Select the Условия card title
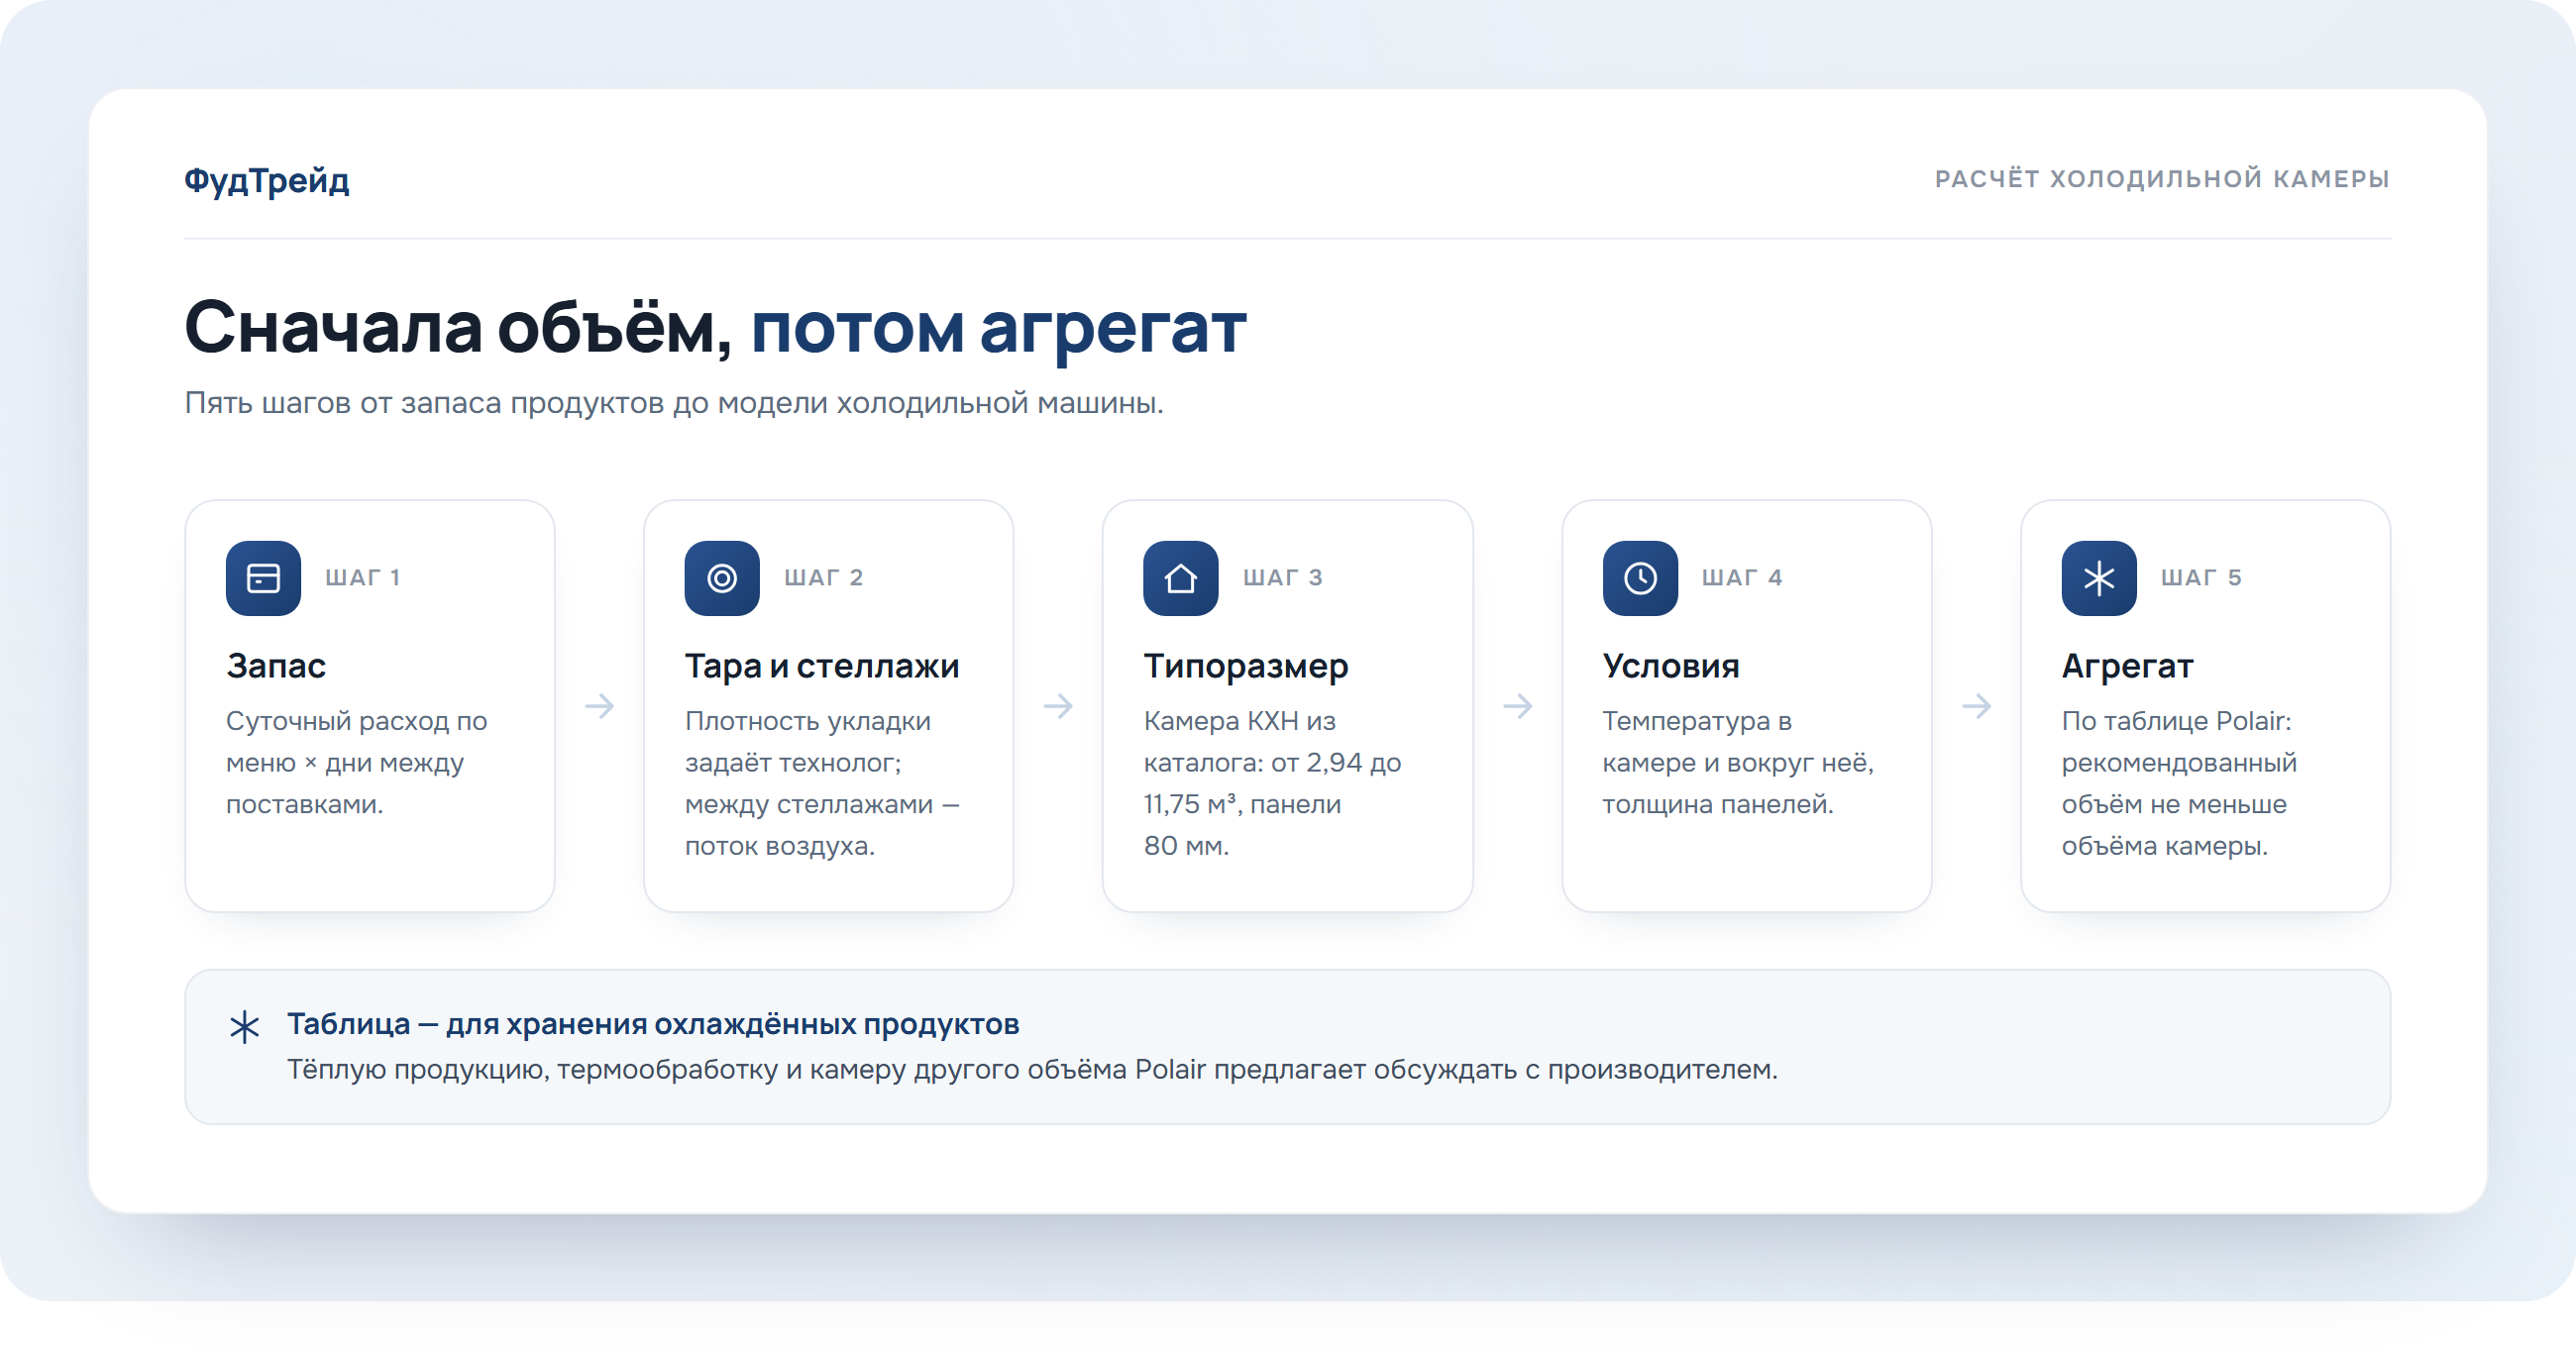This screenshot has width=2576, height=1351. click(x=1671, y=666)
